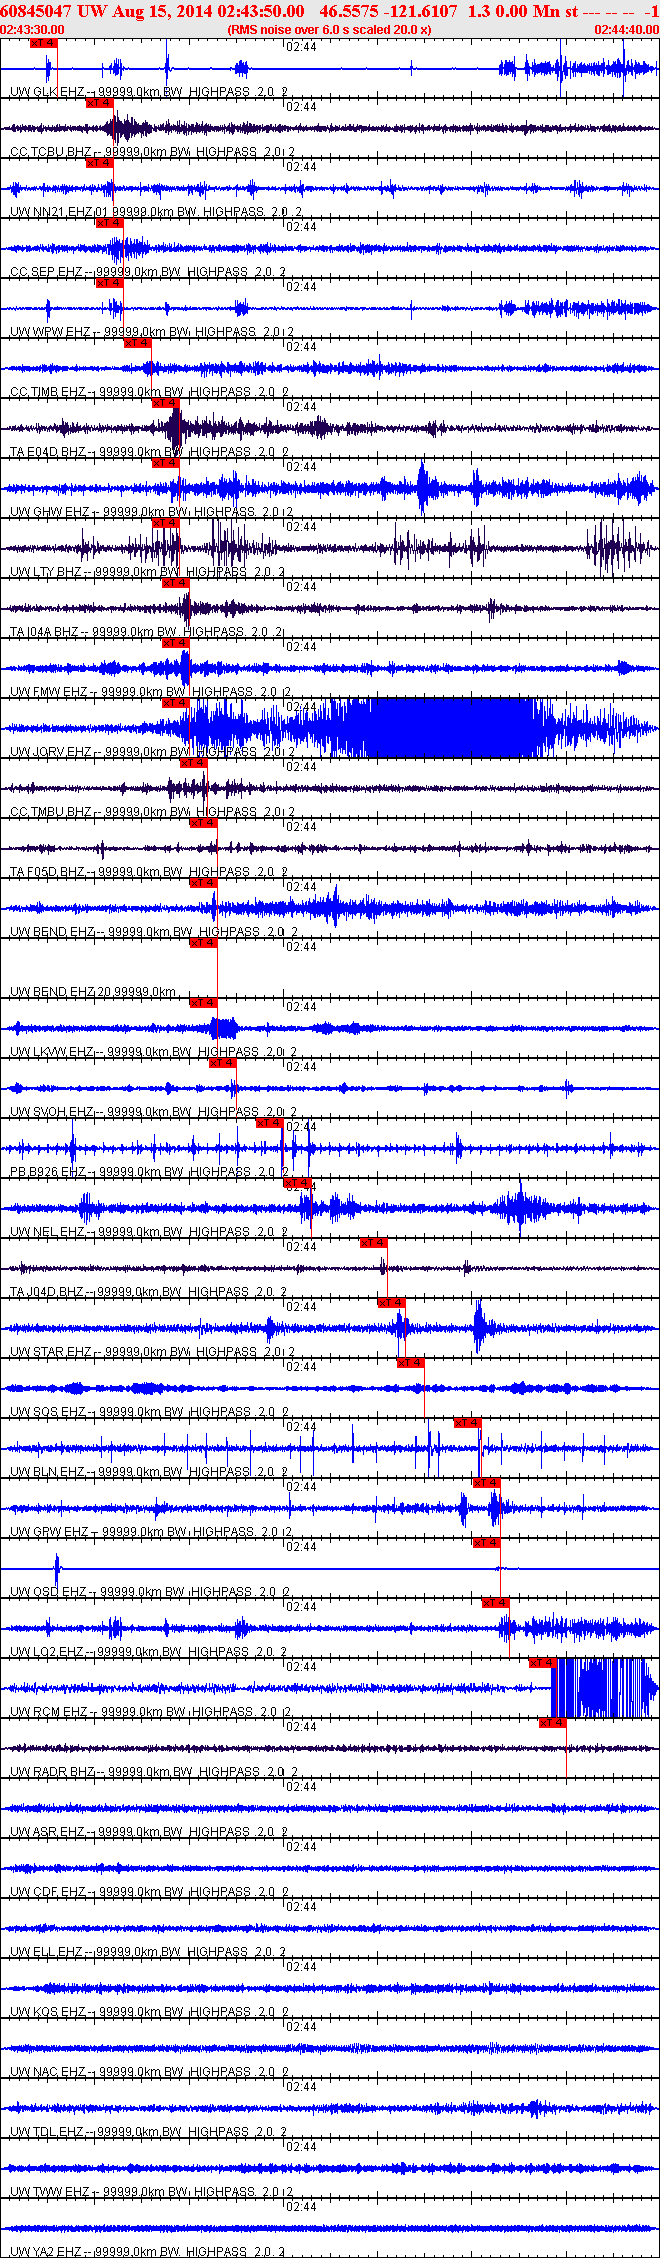
Task: Click the red arrival marker on TA E04D trace
Action: [165, 404]
